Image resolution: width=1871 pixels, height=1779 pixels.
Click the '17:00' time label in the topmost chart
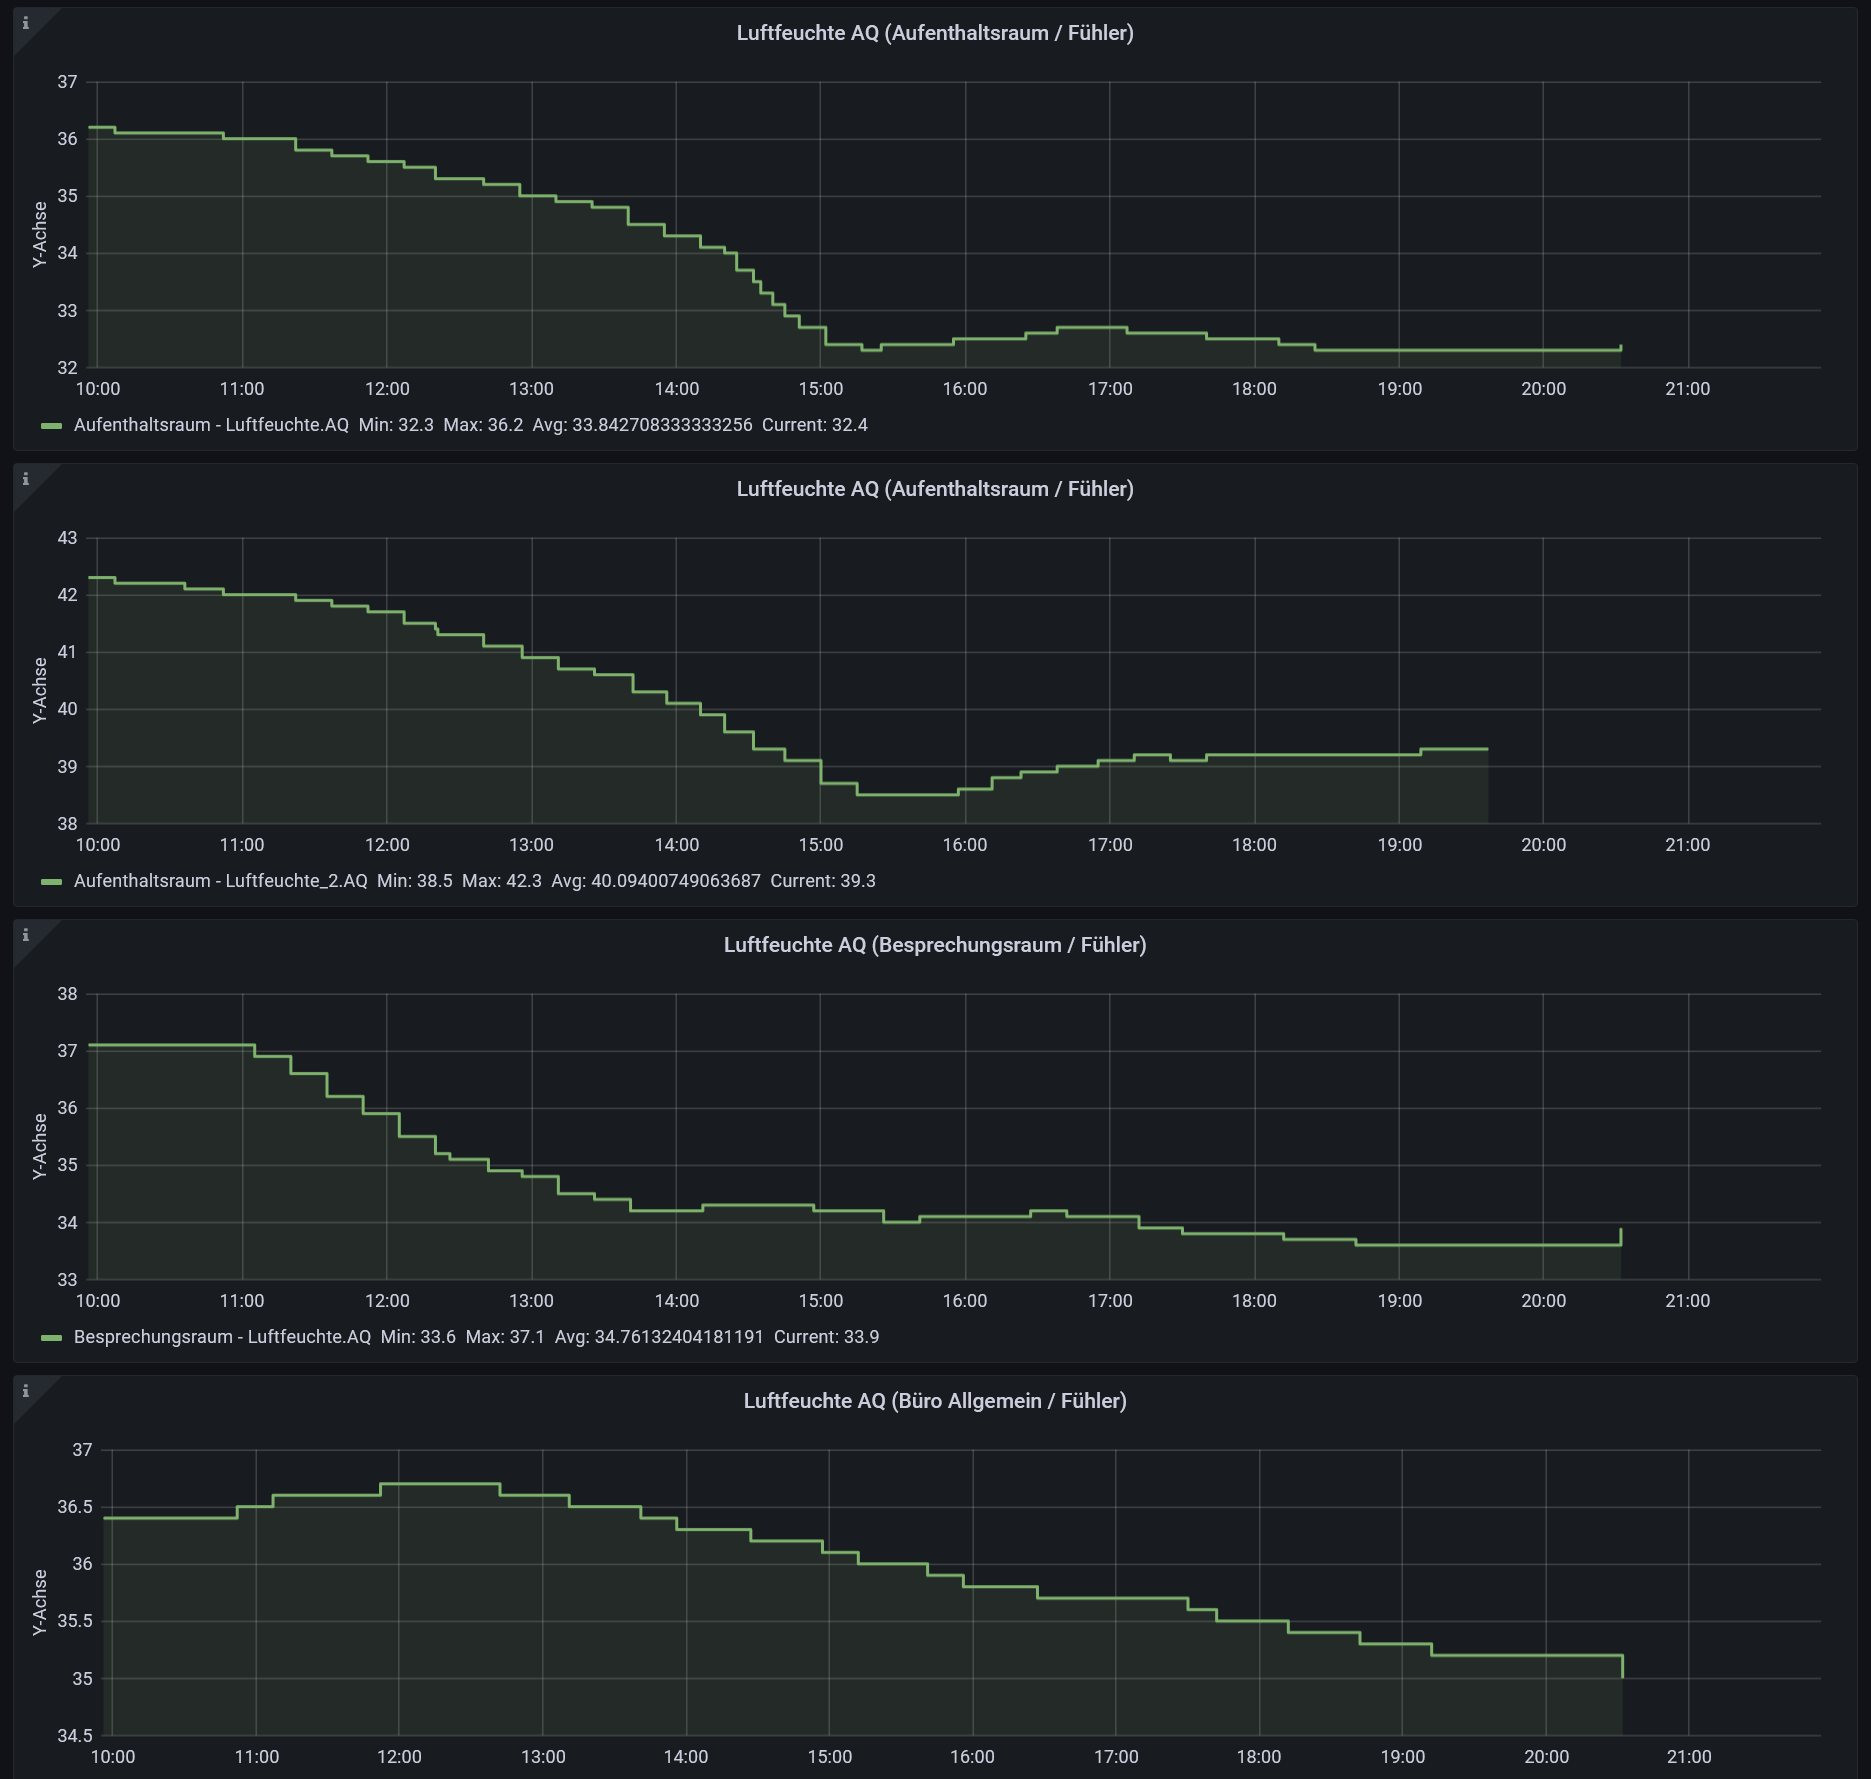point(1110,389)
